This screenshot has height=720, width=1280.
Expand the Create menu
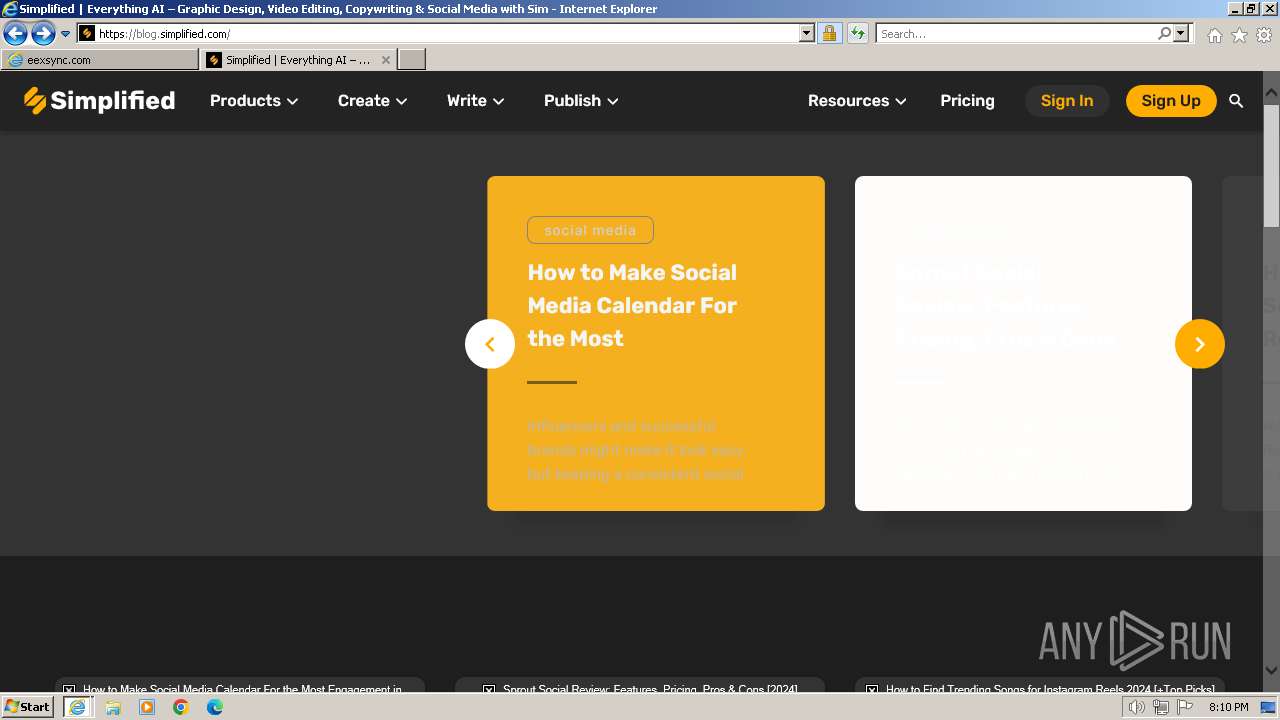point(372,100)
